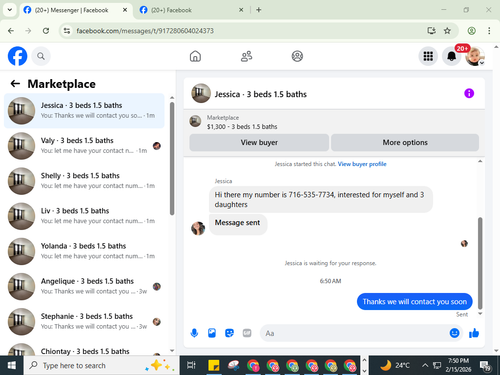Click Jessica's message with phone number
Screen dimensions: 500x375
(x=321, y=199)
